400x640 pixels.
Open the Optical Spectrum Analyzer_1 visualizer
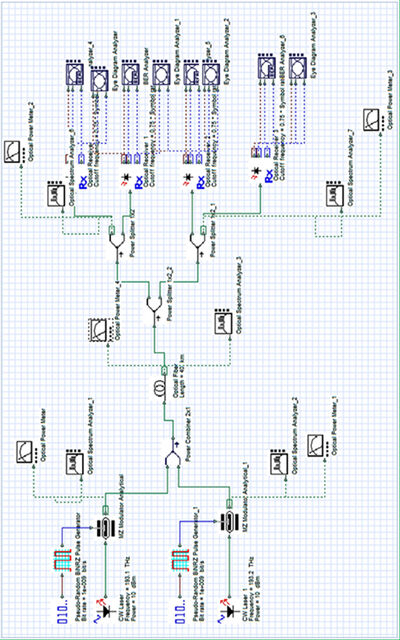(x=76, y=461)
